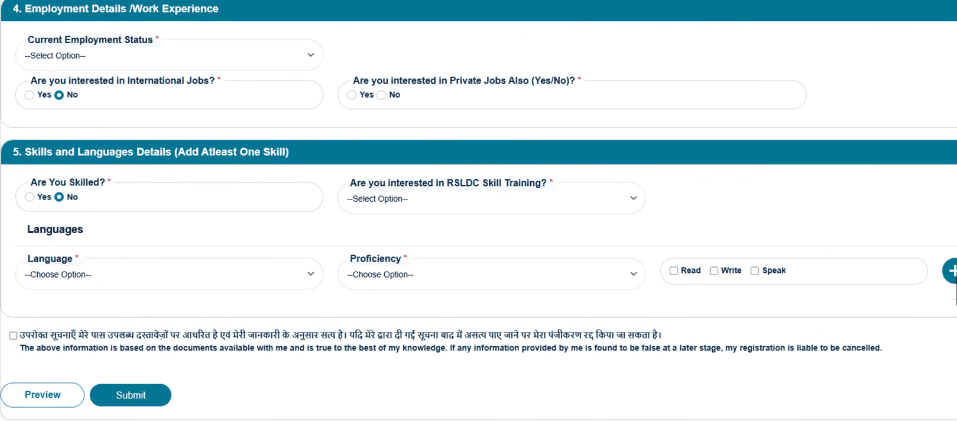Image resolution: width=957 pixels, height=421 pixels.
Task: Select Yes for Are You Skilled
Action: pos(29,197)
